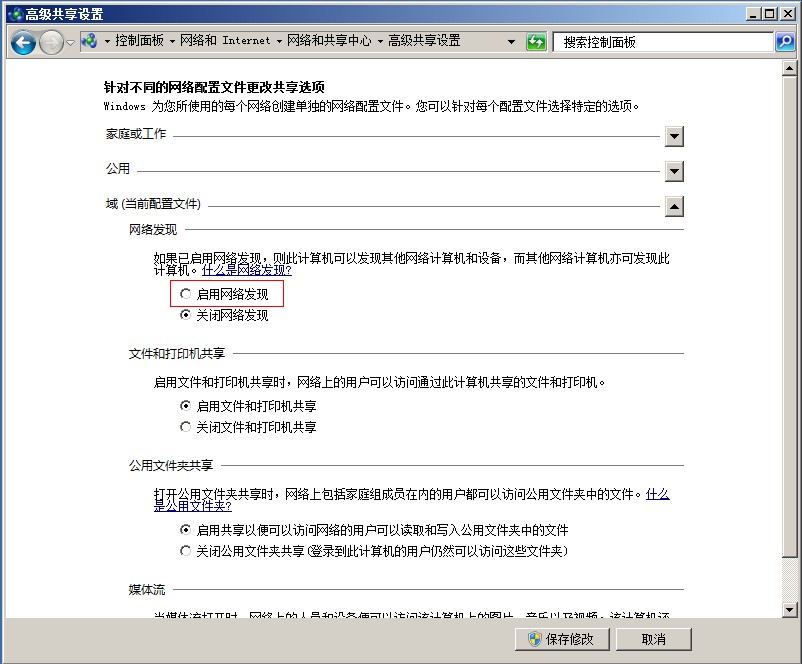Viewport: 802px width, 664px height.
Task: Click the 网络发现 section heading
Action: click(152, 230)
